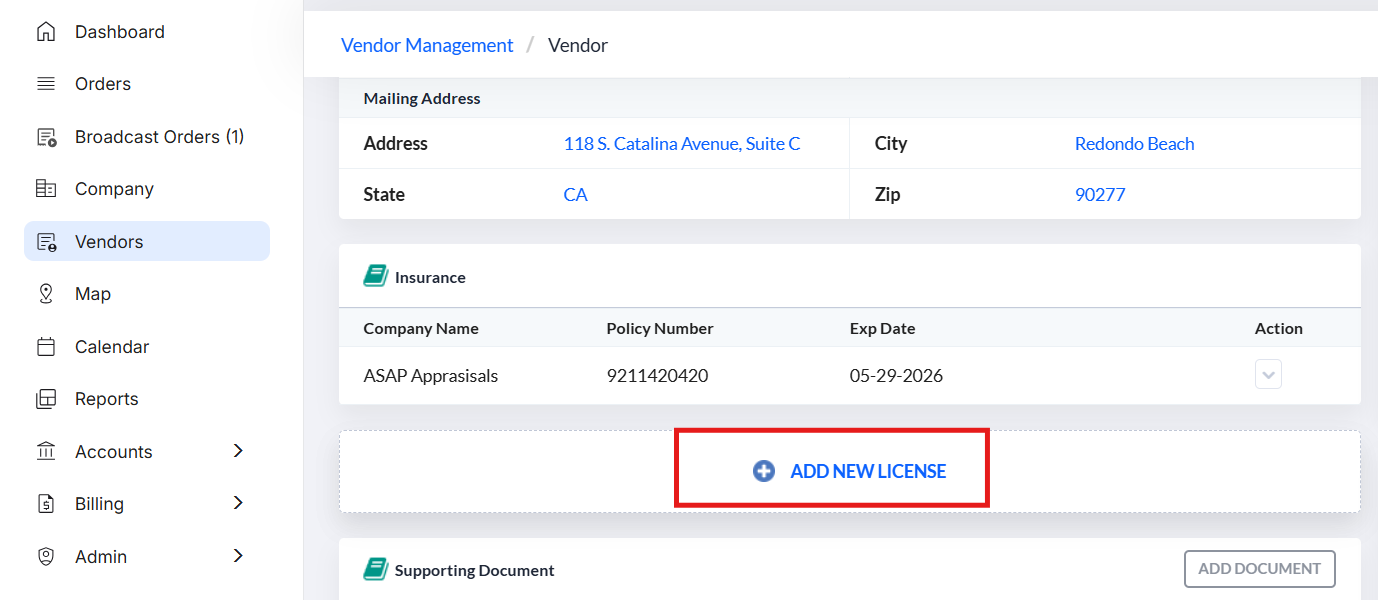Click the ADD DOCUMENT button
This screenshot has width=1378, height=600.
1259,568
